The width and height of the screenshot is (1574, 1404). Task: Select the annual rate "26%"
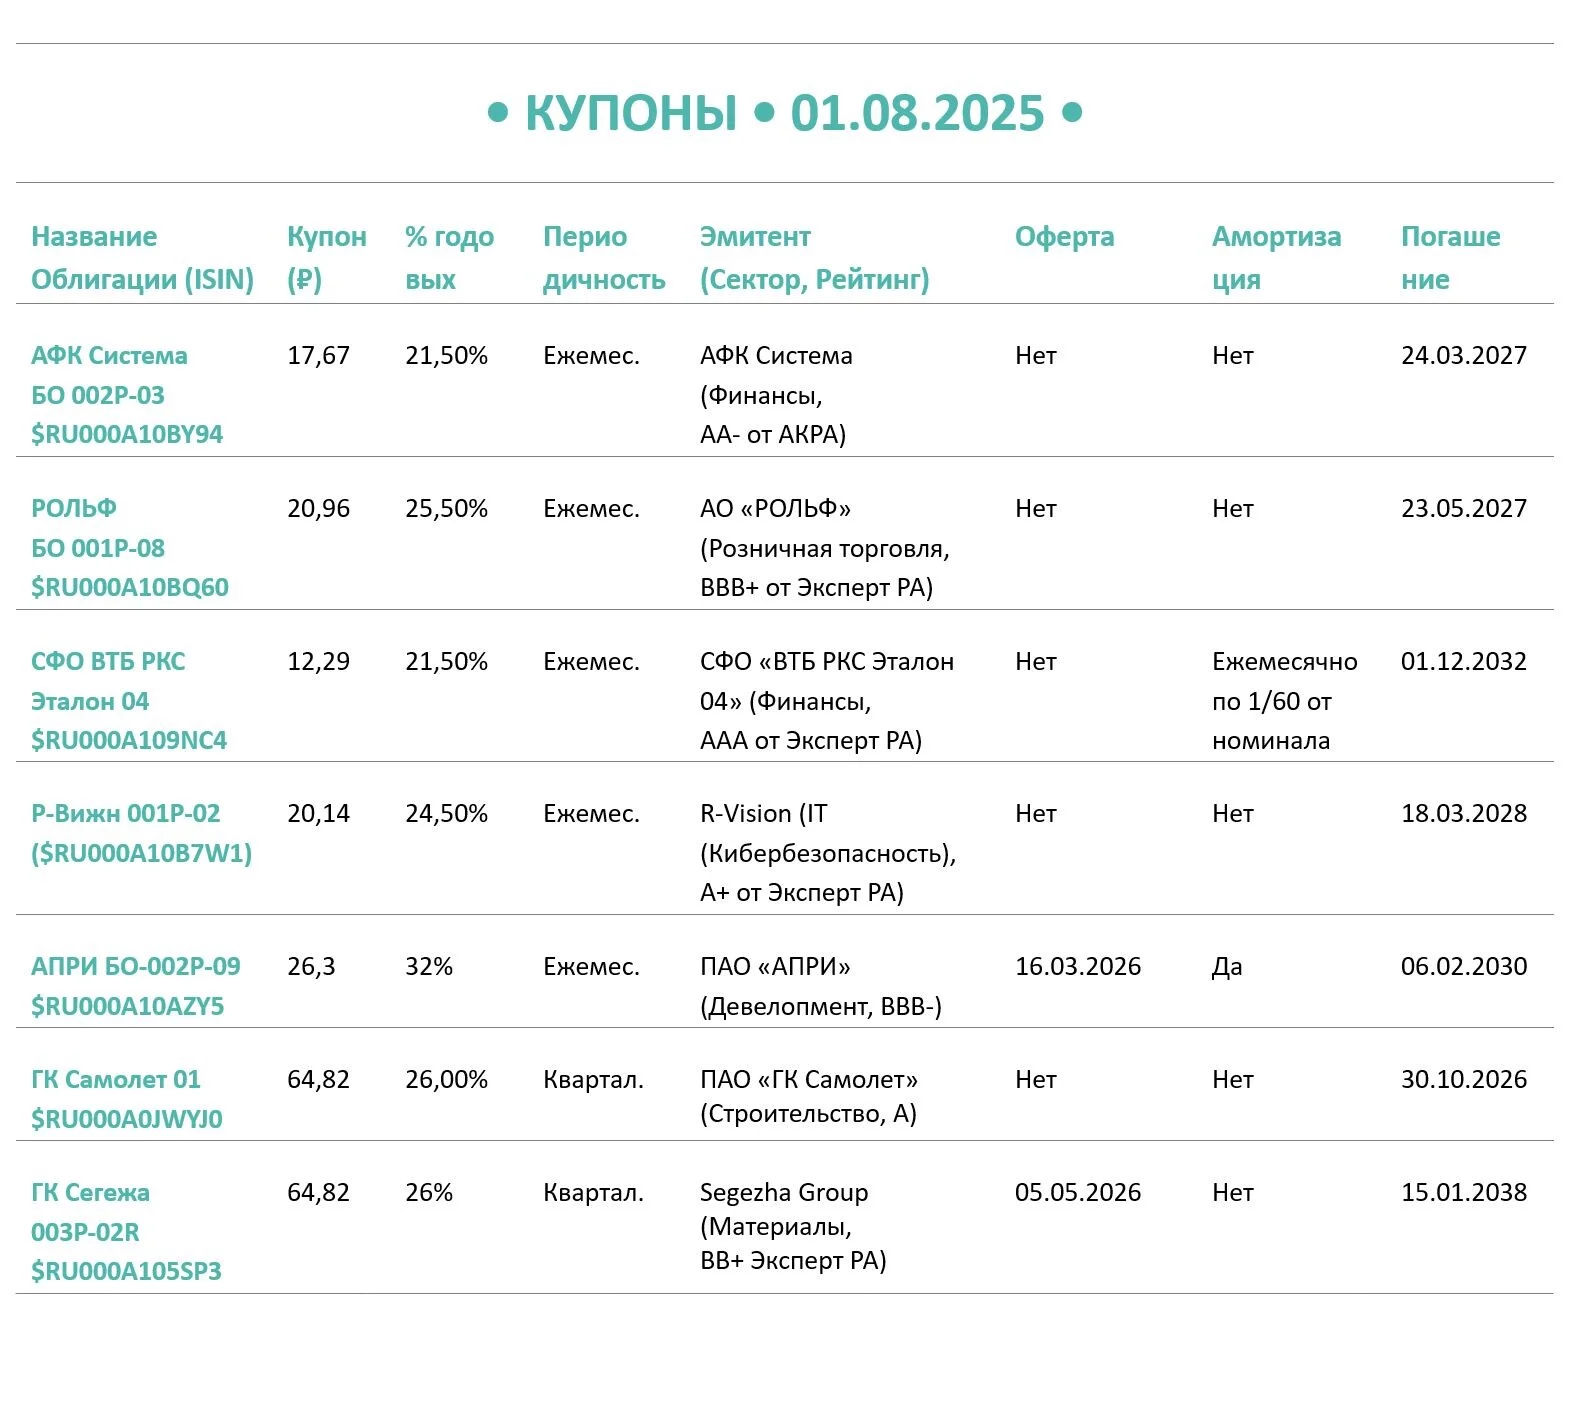tap(429, 1193)
